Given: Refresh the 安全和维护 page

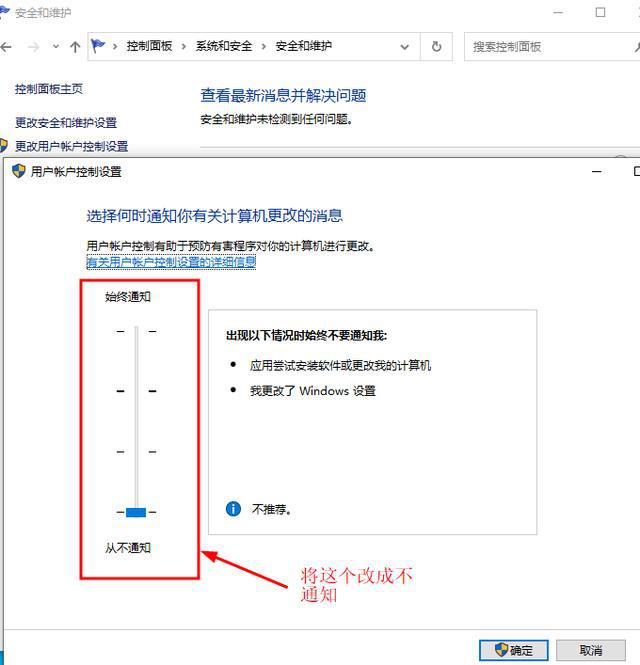Looking at the screenshot, I should pos(436,47).
